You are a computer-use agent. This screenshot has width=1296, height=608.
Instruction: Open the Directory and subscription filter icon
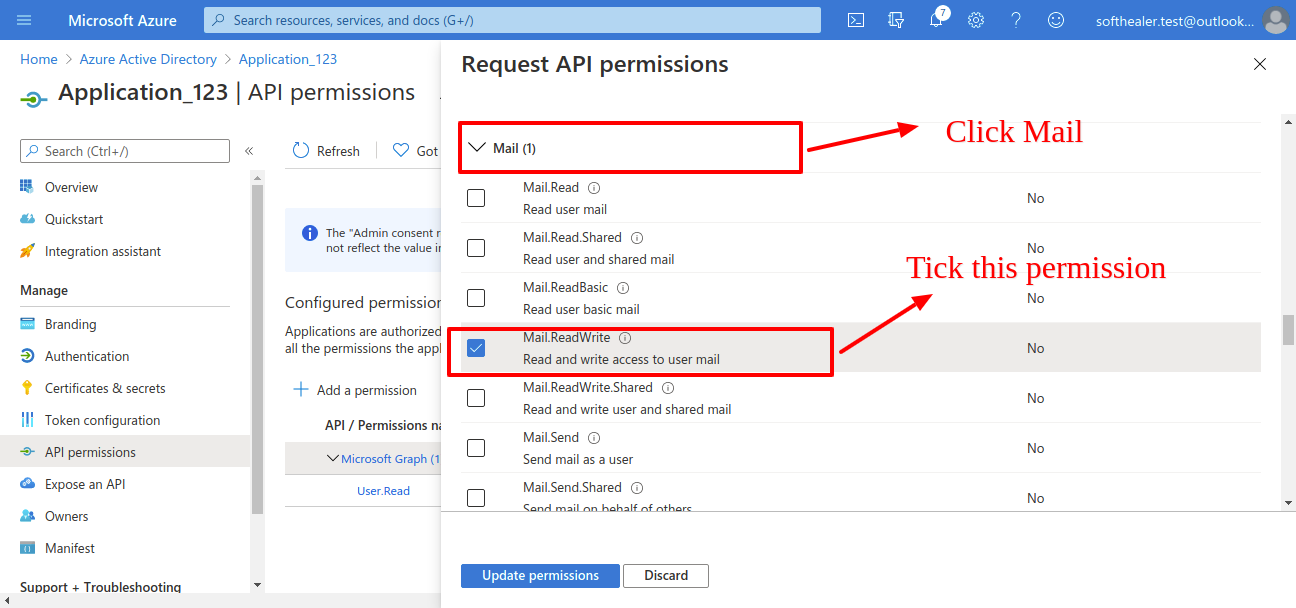pos(896,20)
